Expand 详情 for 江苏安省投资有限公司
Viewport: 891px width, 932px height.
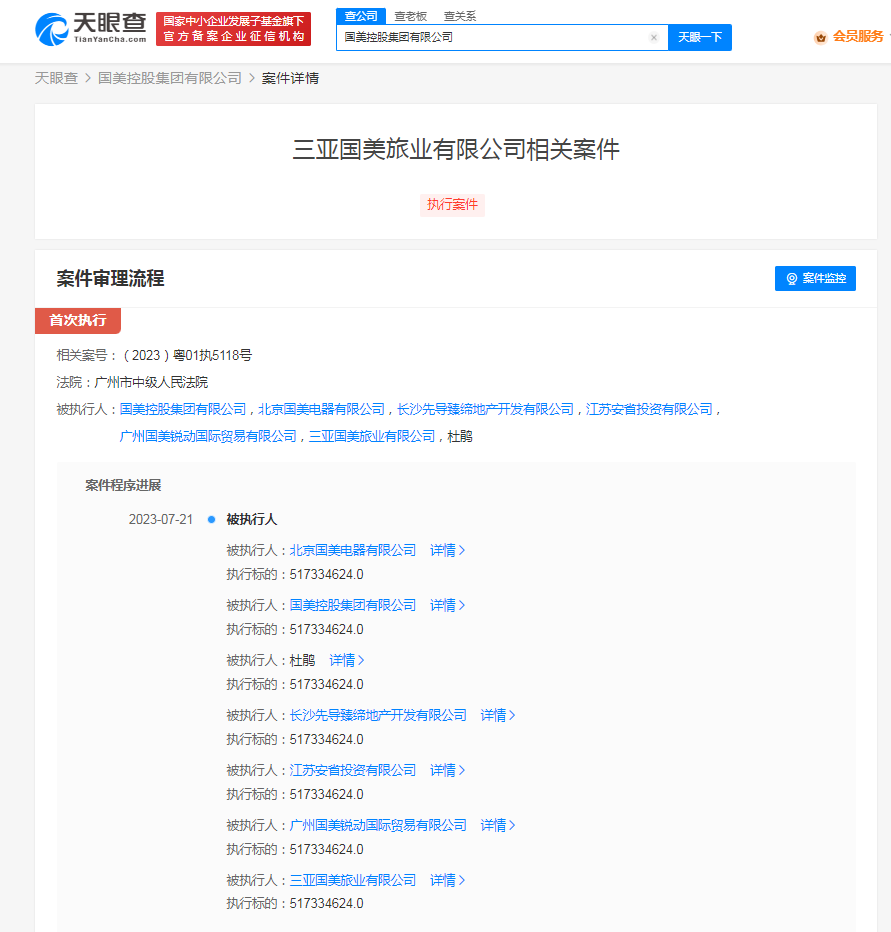pos(447,770)
